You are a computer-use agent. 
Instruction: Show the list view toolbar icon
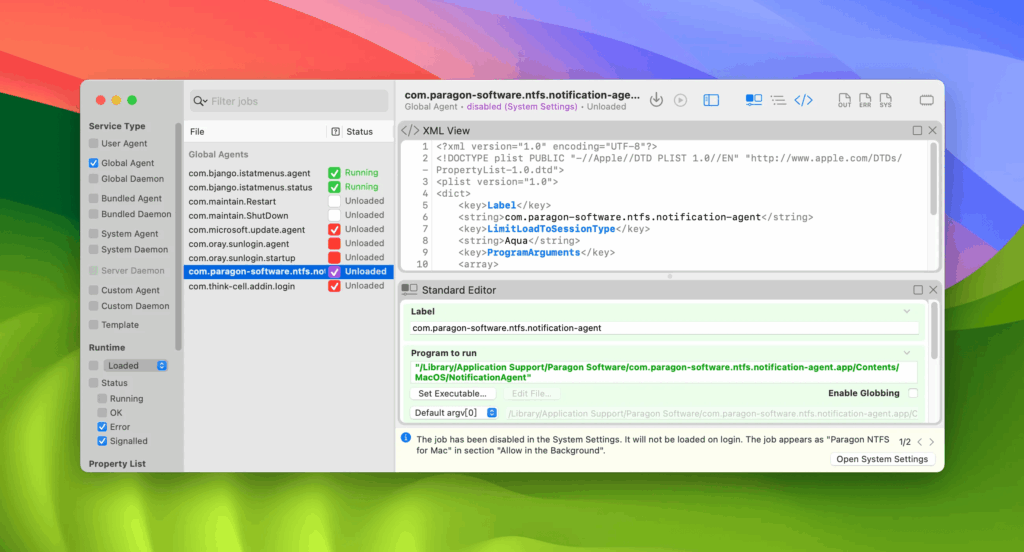tap(778, 100)
